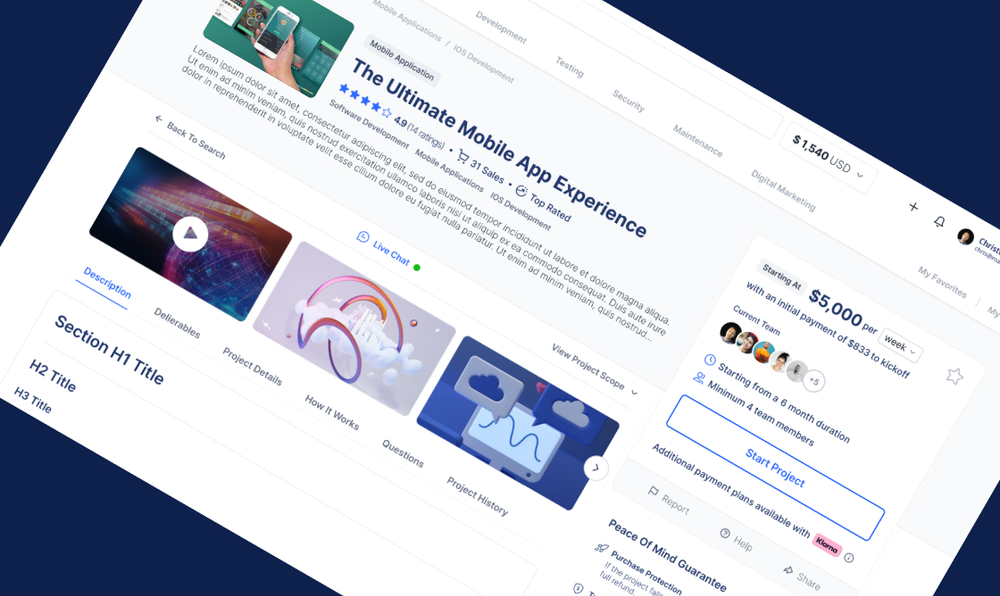
Task: Open the Digital Marketing menu item
Action: 783,190
